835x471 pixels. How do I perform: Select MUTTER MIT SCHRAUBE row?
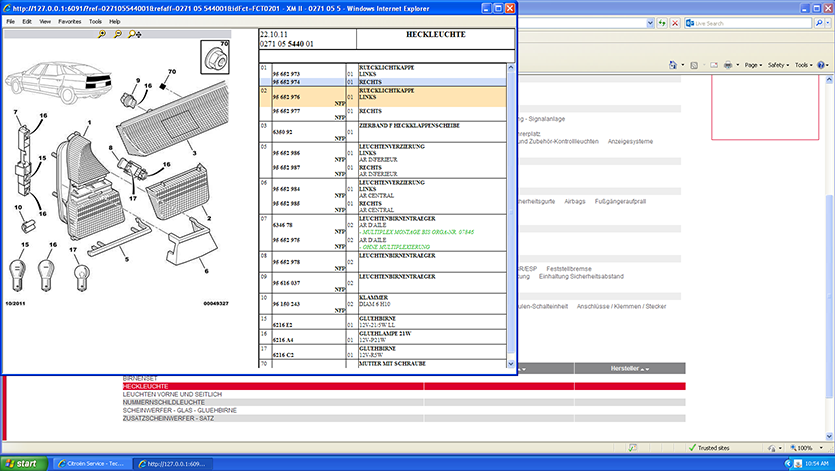383,364
